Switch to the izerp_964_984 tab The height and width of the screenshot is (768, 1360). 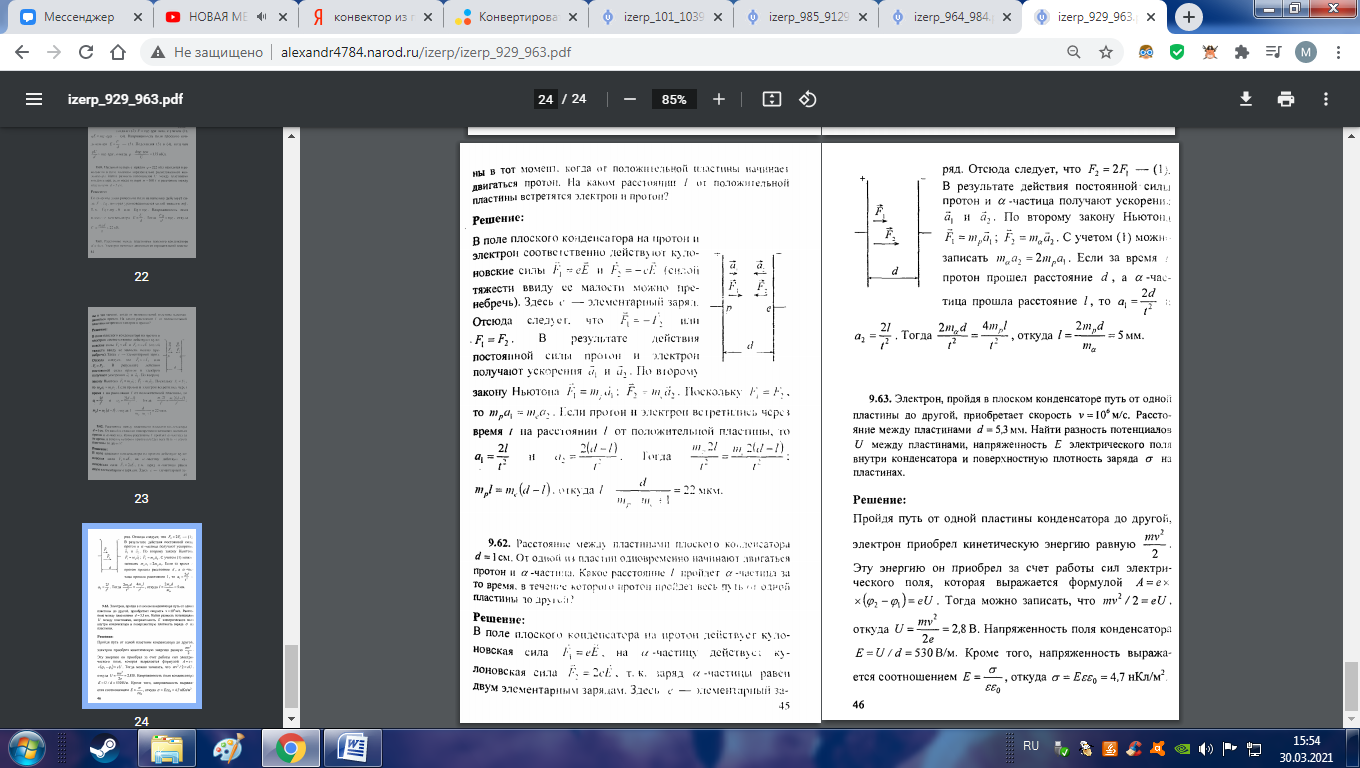click(x=952, y=17)
